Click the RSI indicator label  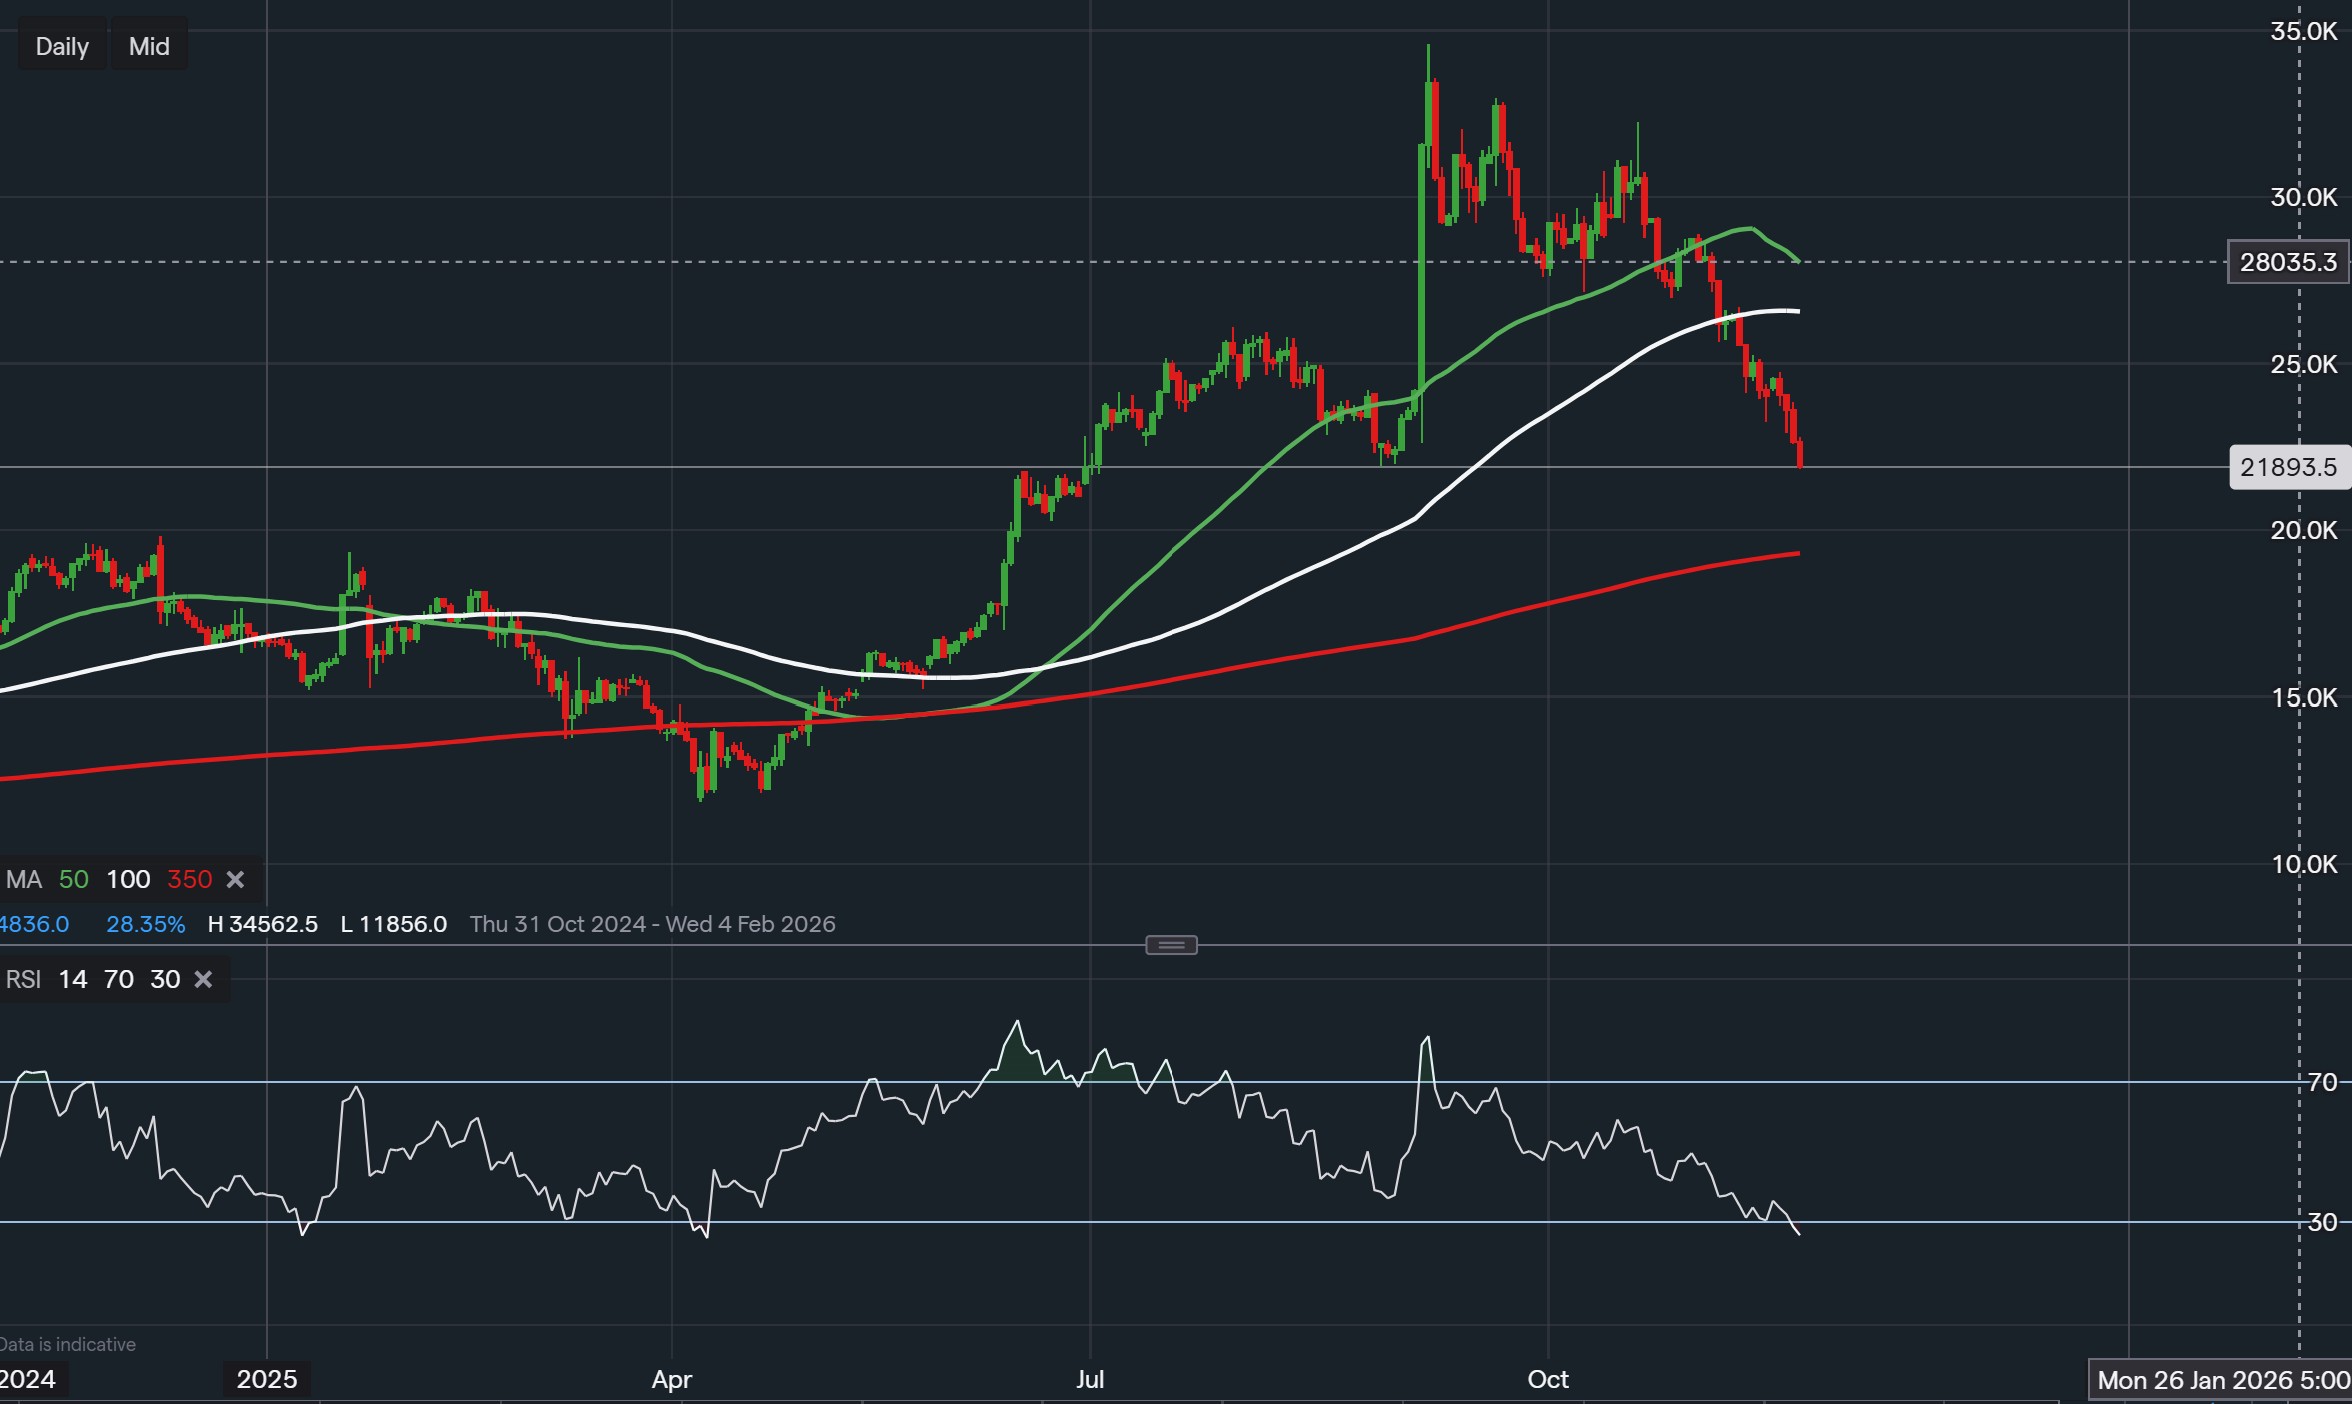[x=24, y=980]
